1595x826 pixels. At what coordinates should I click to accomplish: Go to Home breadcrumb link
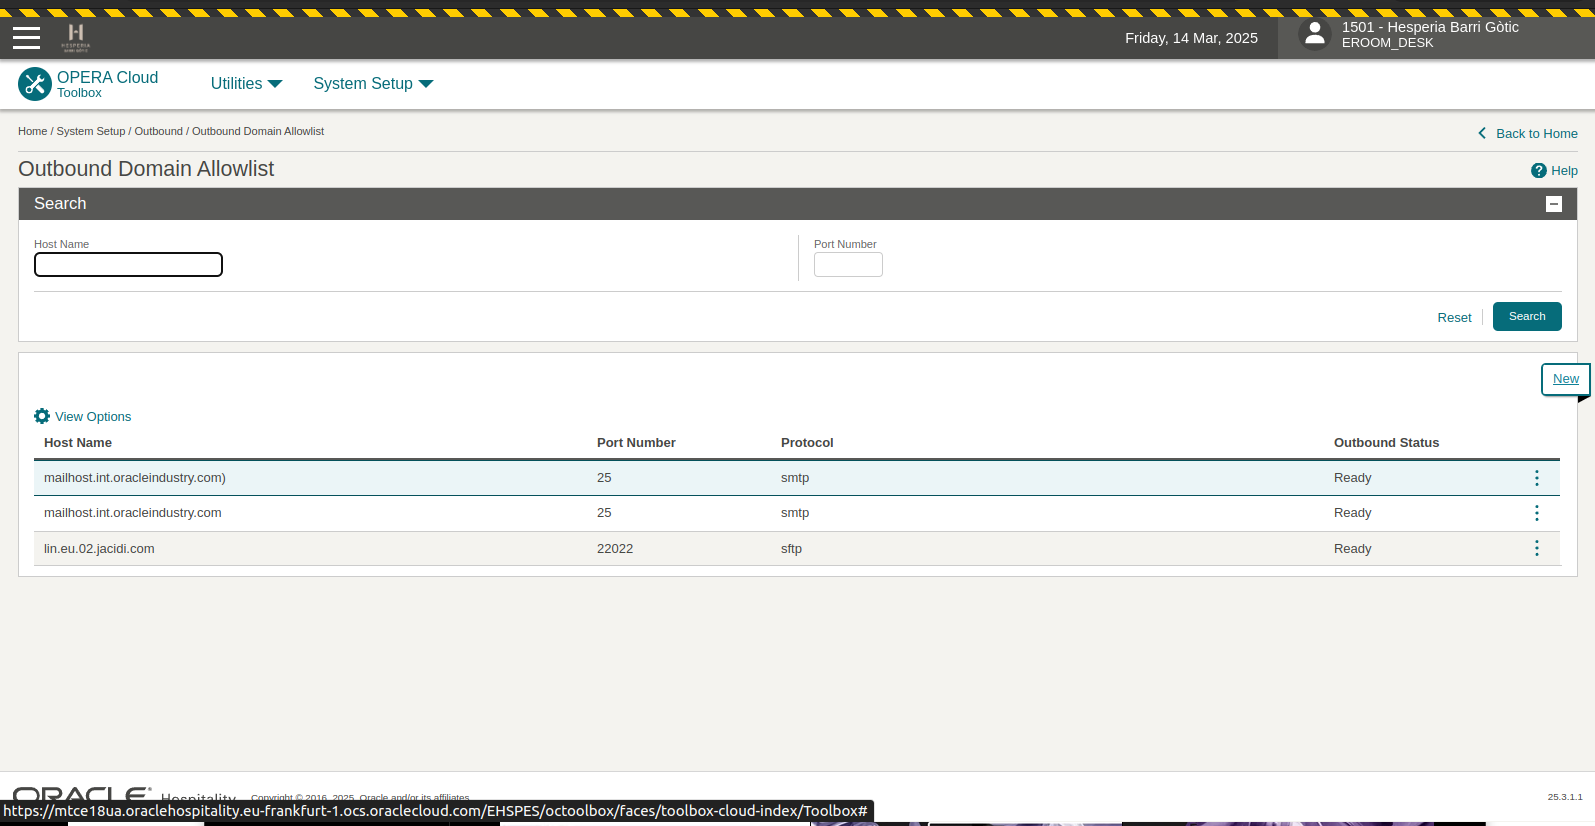click(32, 131)
